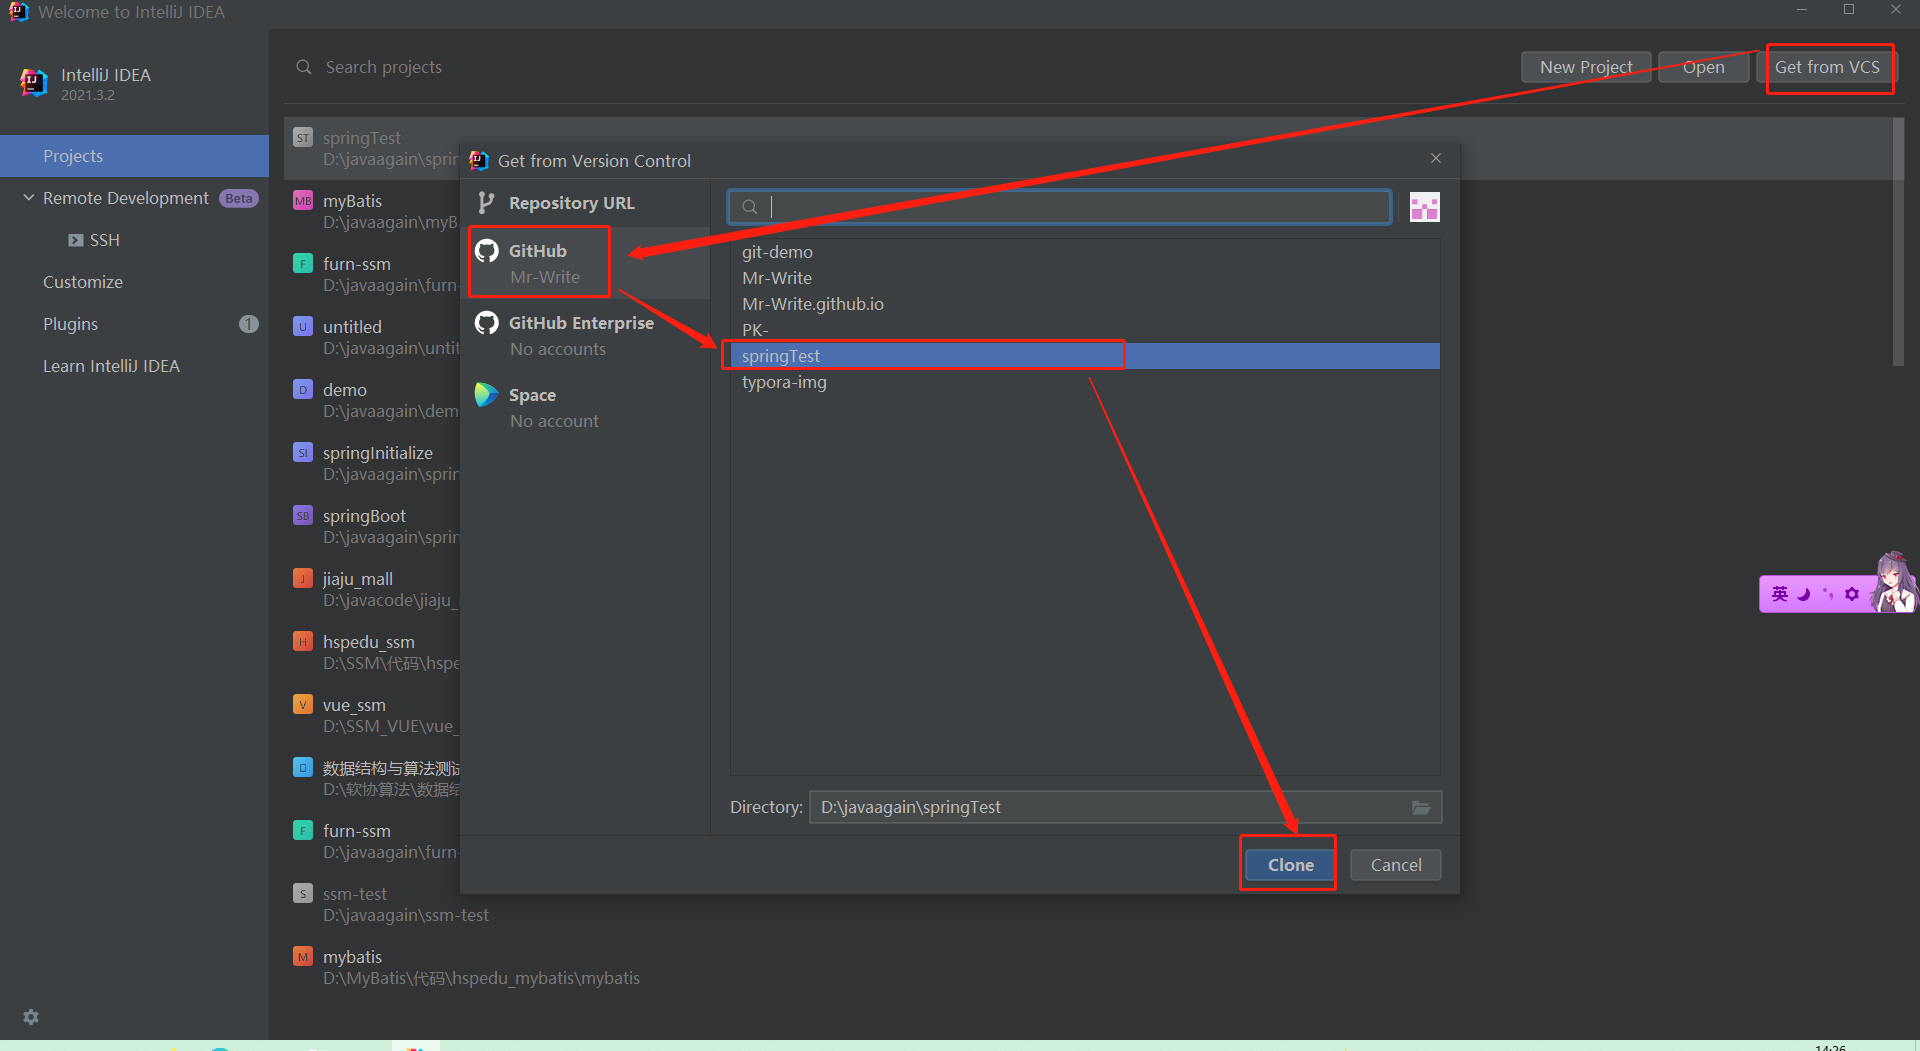The width and height of the screenshot is (1920, 1051).
Task: Click the hspedu_ssm project icon
Action: tap(303, 641)
